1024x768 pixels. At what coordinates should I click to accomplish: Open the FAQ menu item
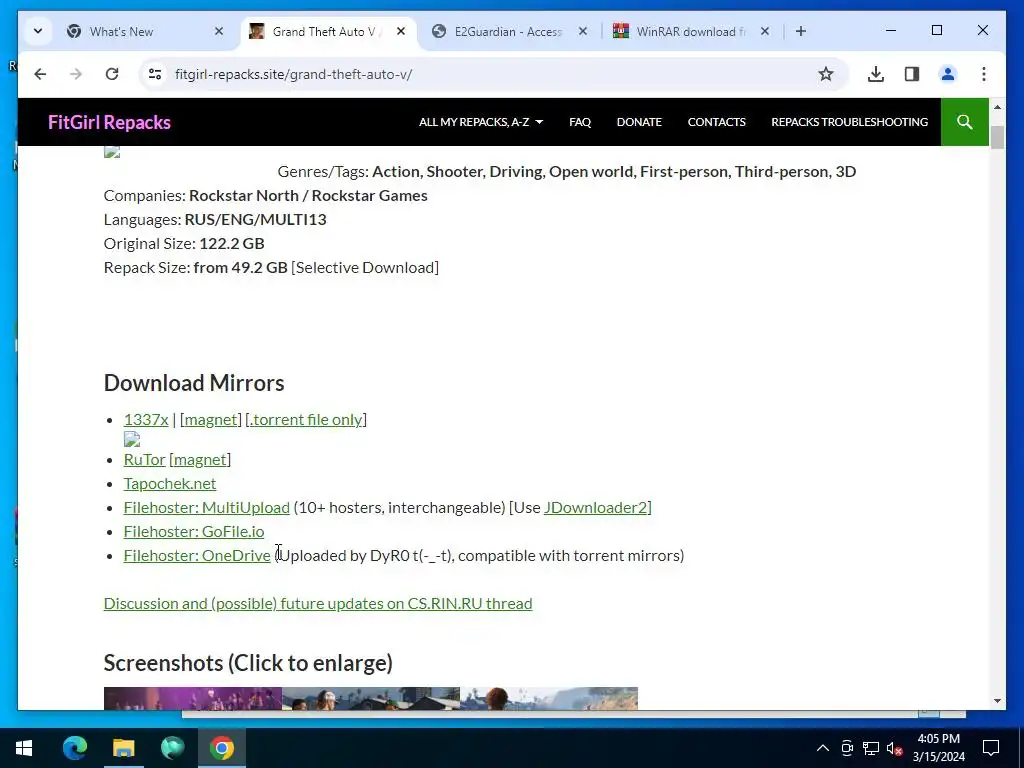[x=580, y=122]
